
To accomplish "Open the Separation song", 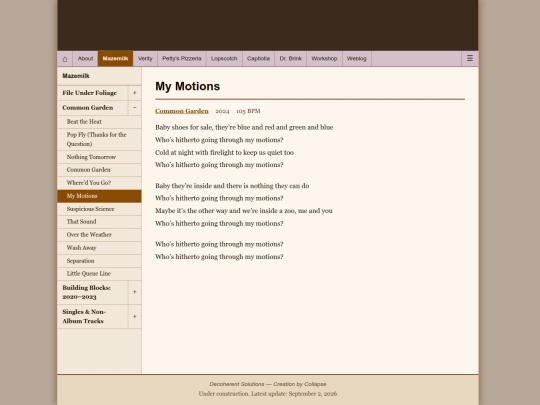I will point(99,261).
